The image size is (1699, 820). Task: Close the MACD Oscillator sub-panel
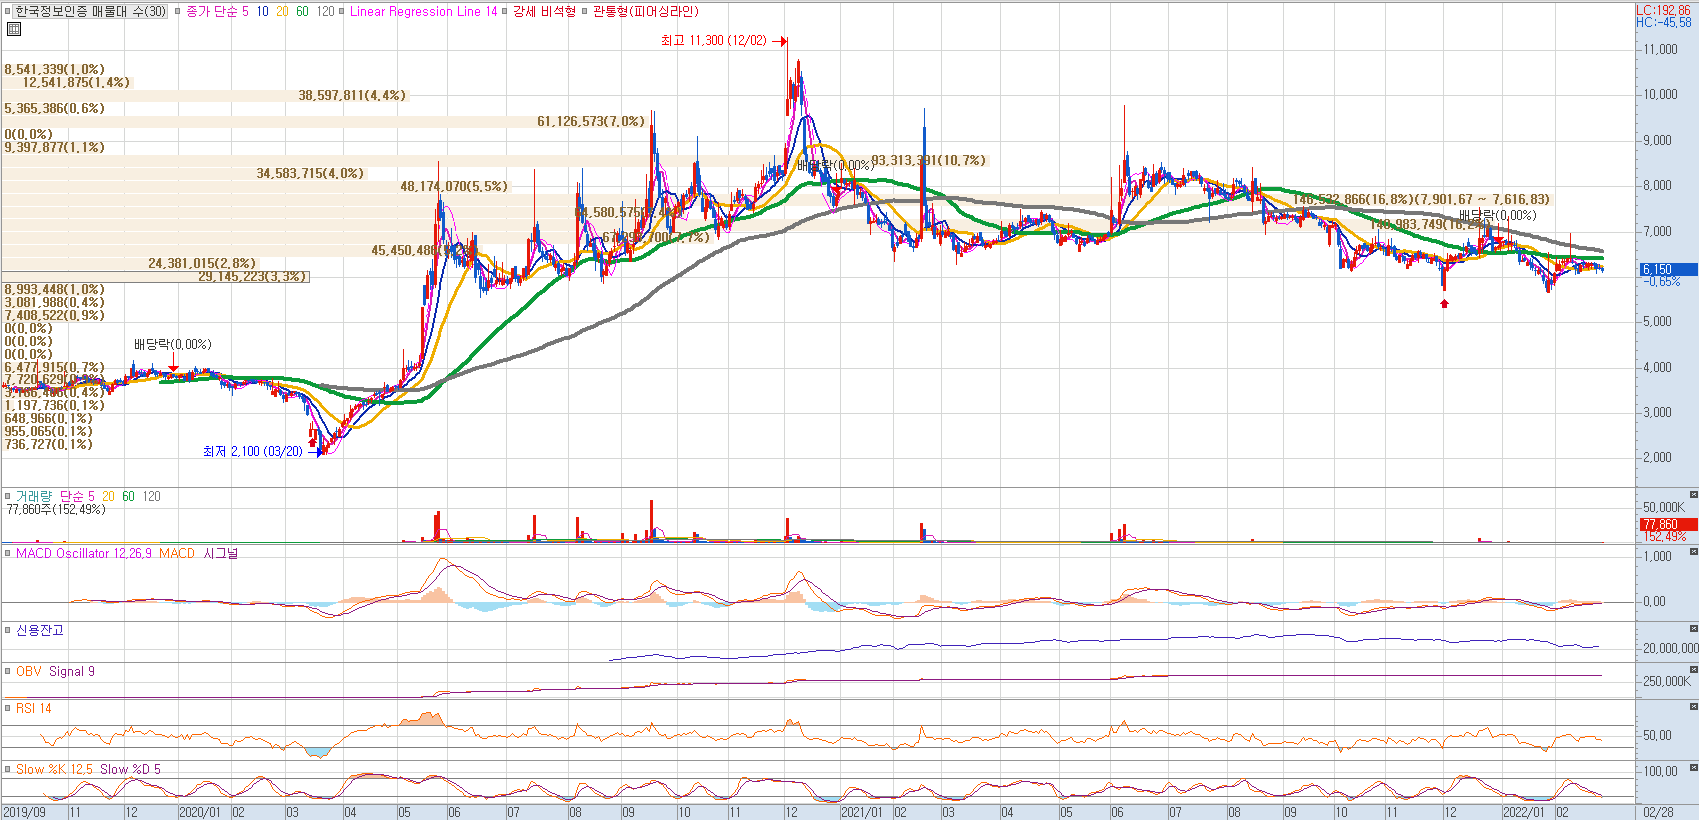[1694, 552]
